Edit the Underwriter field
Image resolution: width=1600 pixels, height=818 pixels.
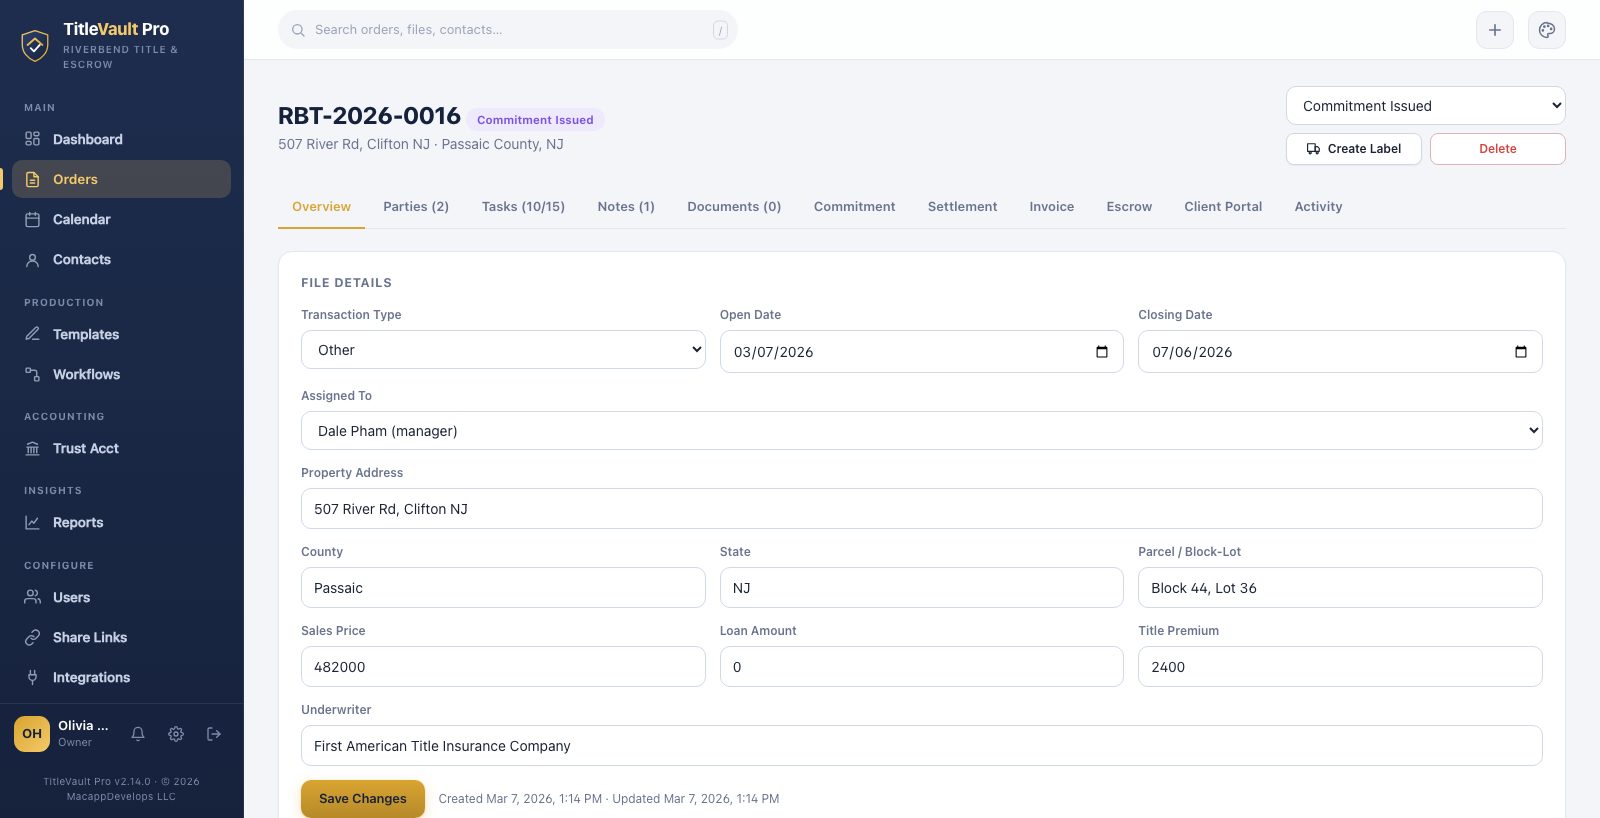pyautogui.click(x=922, y=746)
